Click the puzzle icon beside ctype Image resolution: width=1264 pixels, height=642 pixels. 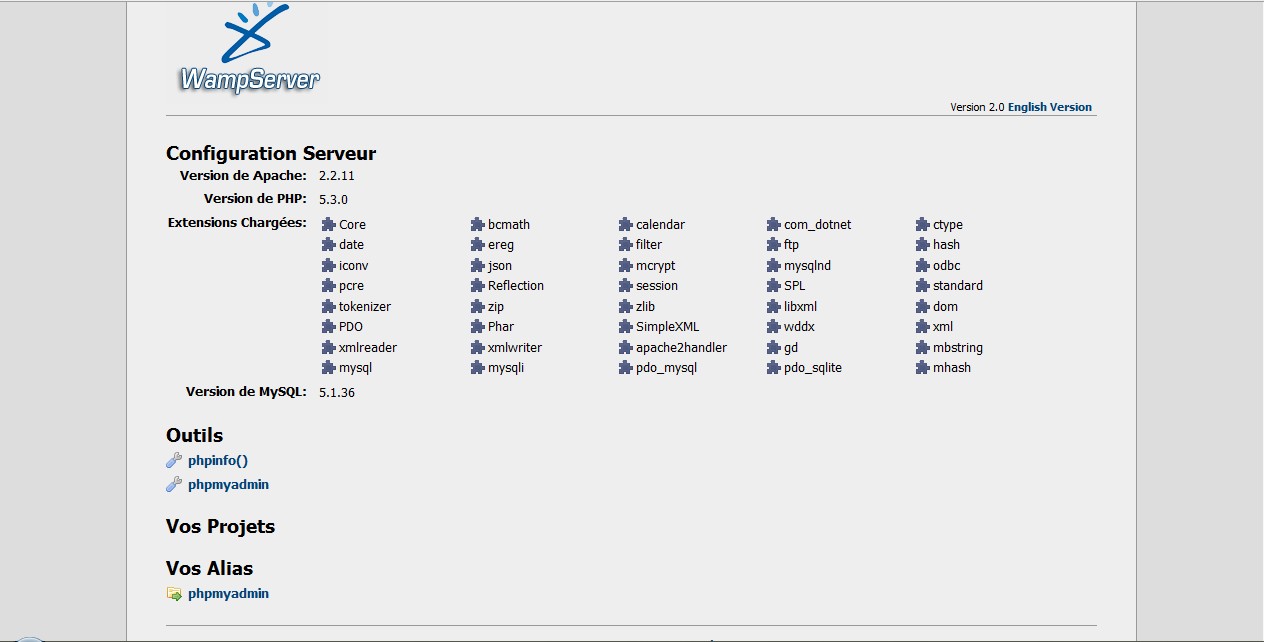click(x=924, y=225)
